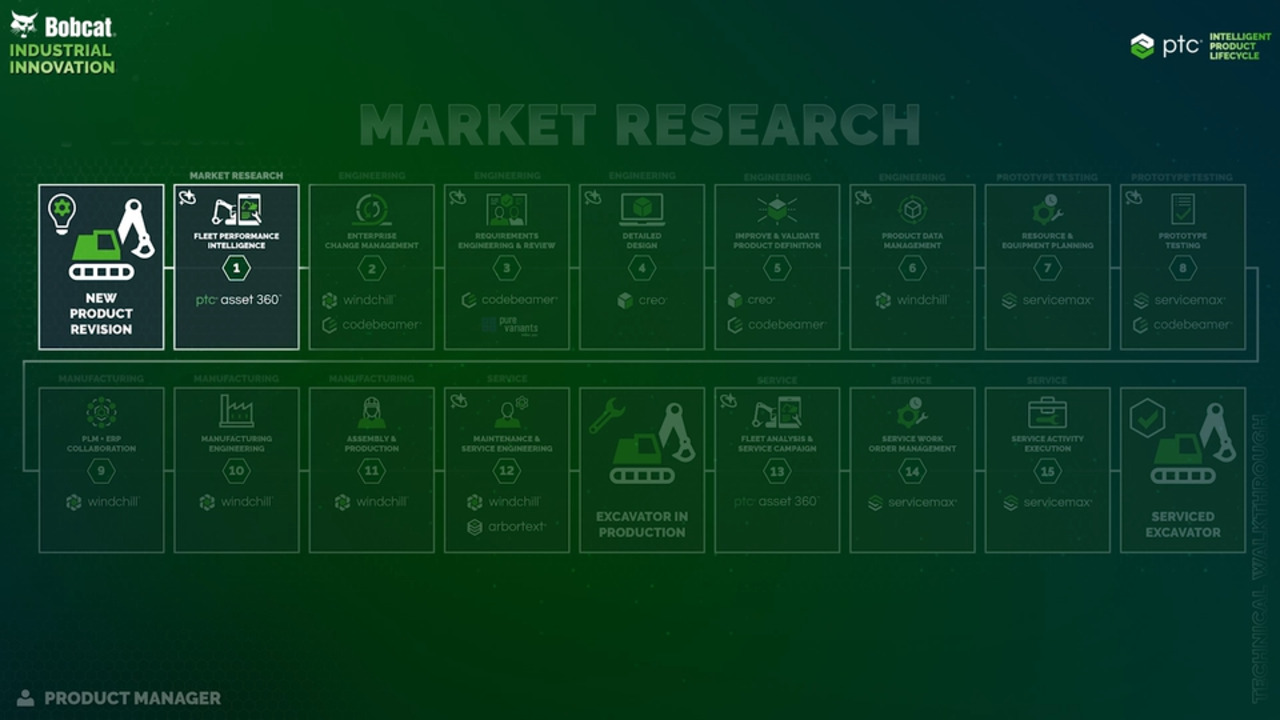
Task: Select the Product Manager role label
Action: (x=119, y=698)
